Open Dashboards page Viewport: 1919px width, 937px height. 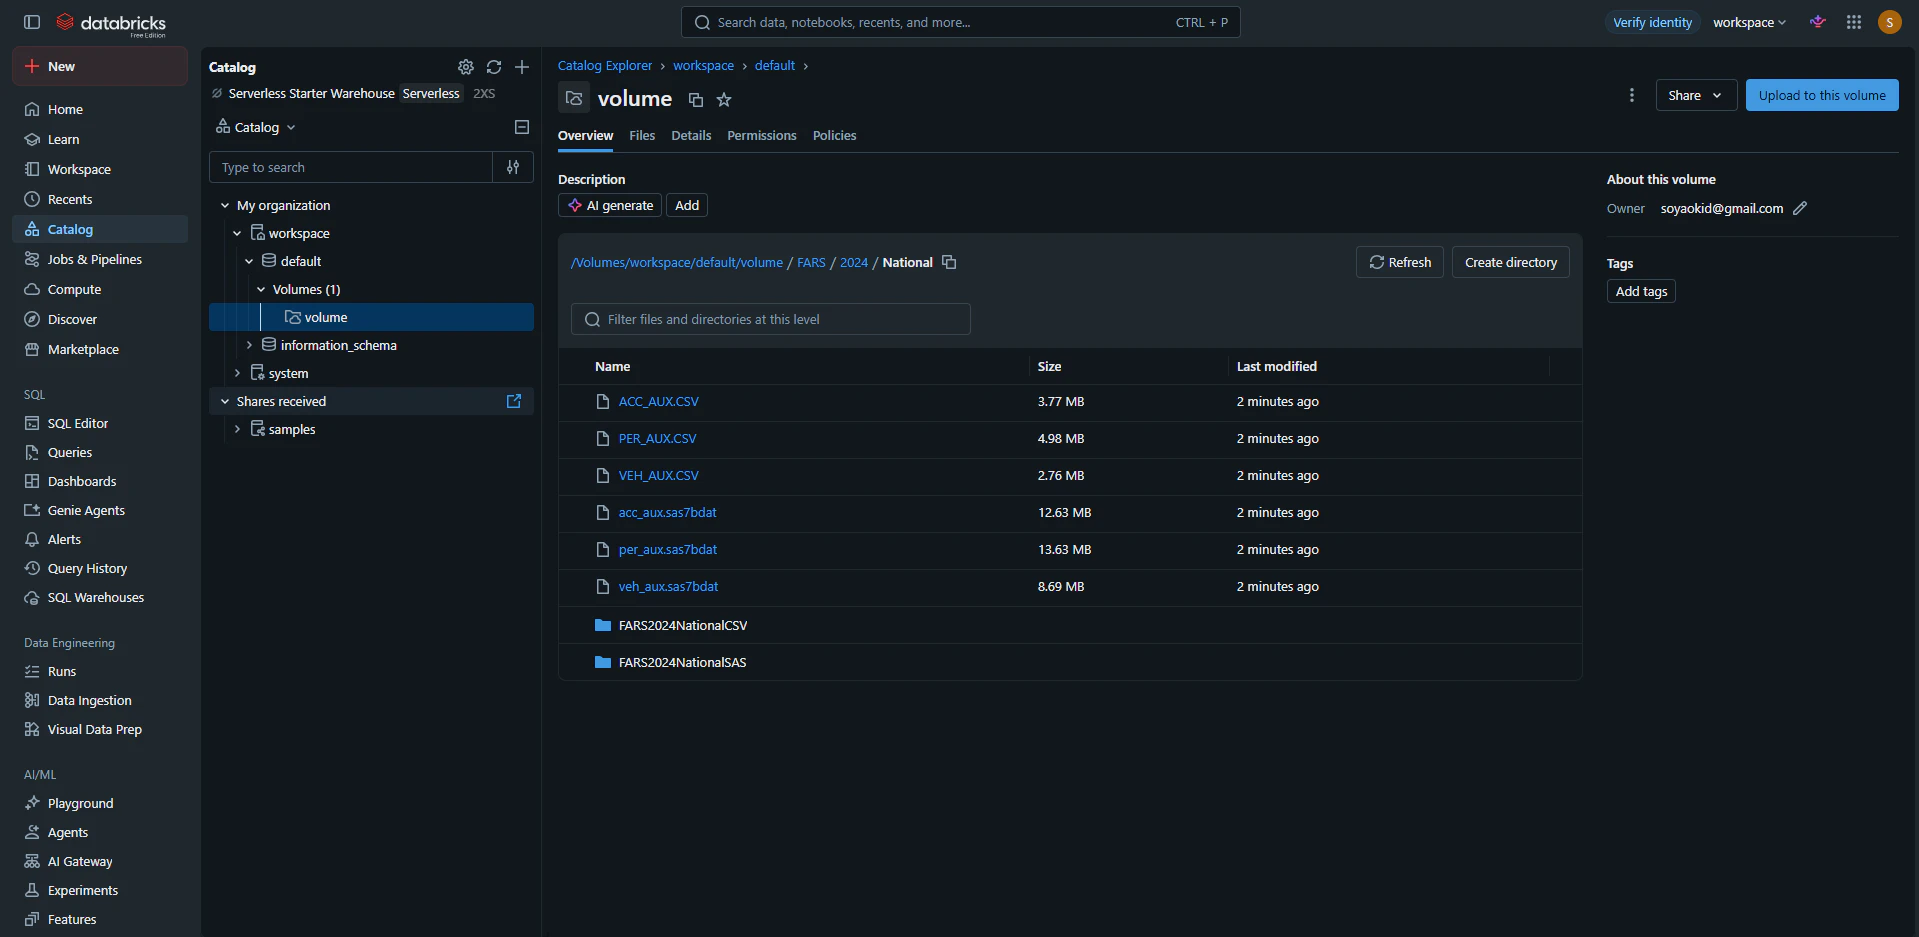100,481
